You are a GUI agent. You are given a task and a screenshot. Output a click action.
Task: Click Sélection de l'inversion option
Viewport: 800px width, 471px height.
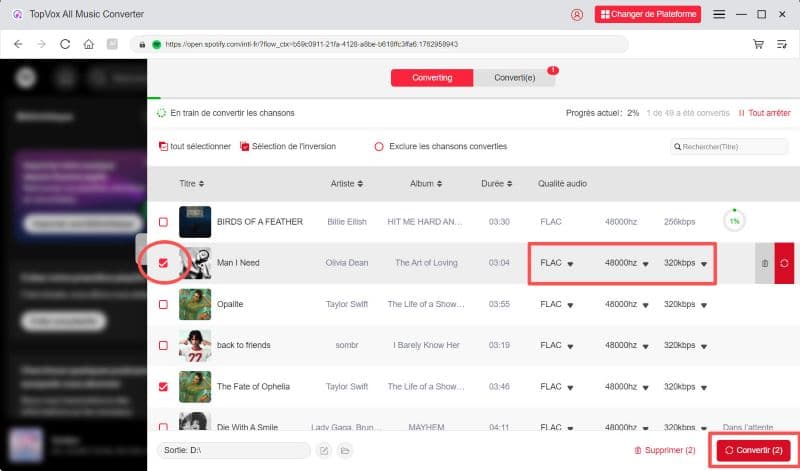pos(288,146)
